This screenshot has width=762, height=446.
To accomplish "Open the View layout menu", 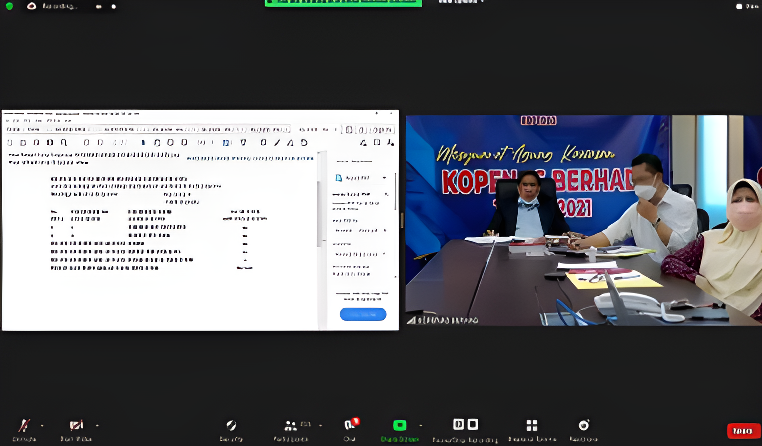I will pyautogui.click(x=744, y=6).
